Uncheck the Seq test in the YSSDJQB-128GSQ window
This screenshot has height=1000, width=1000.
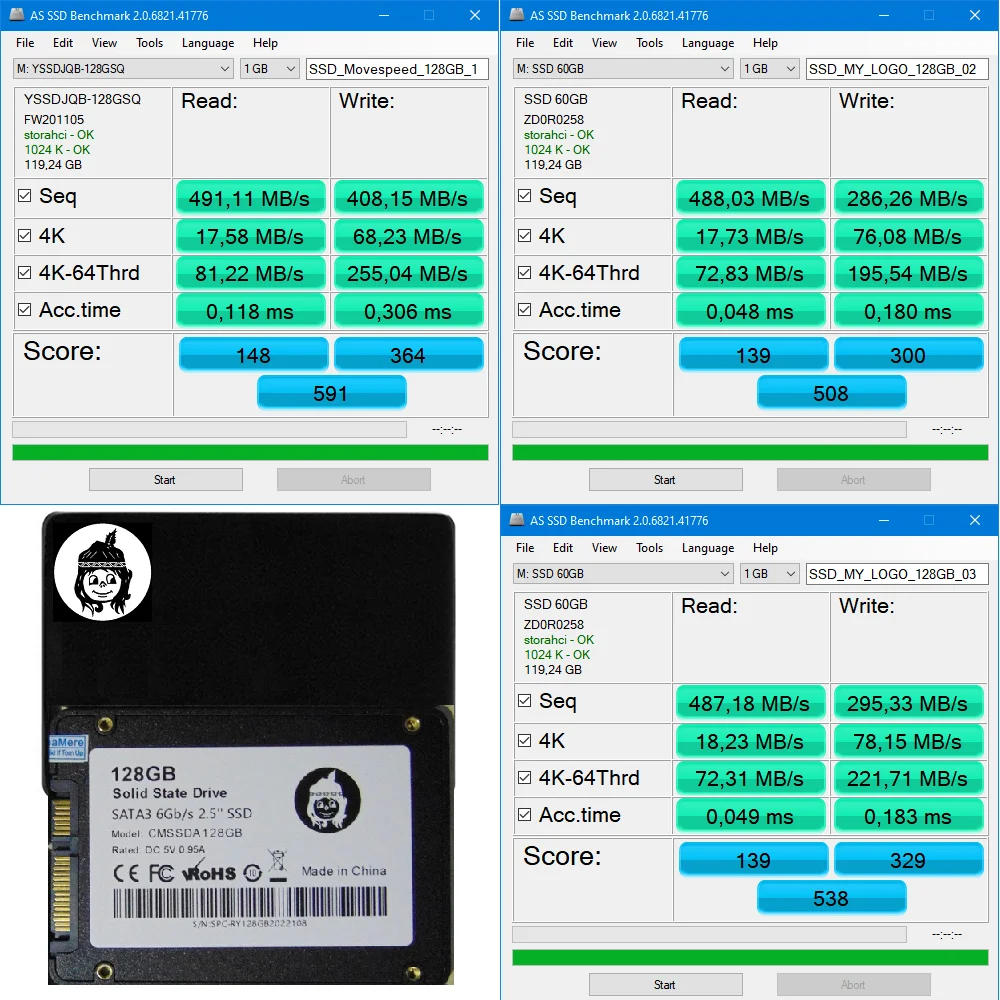[x=24, y=196]
